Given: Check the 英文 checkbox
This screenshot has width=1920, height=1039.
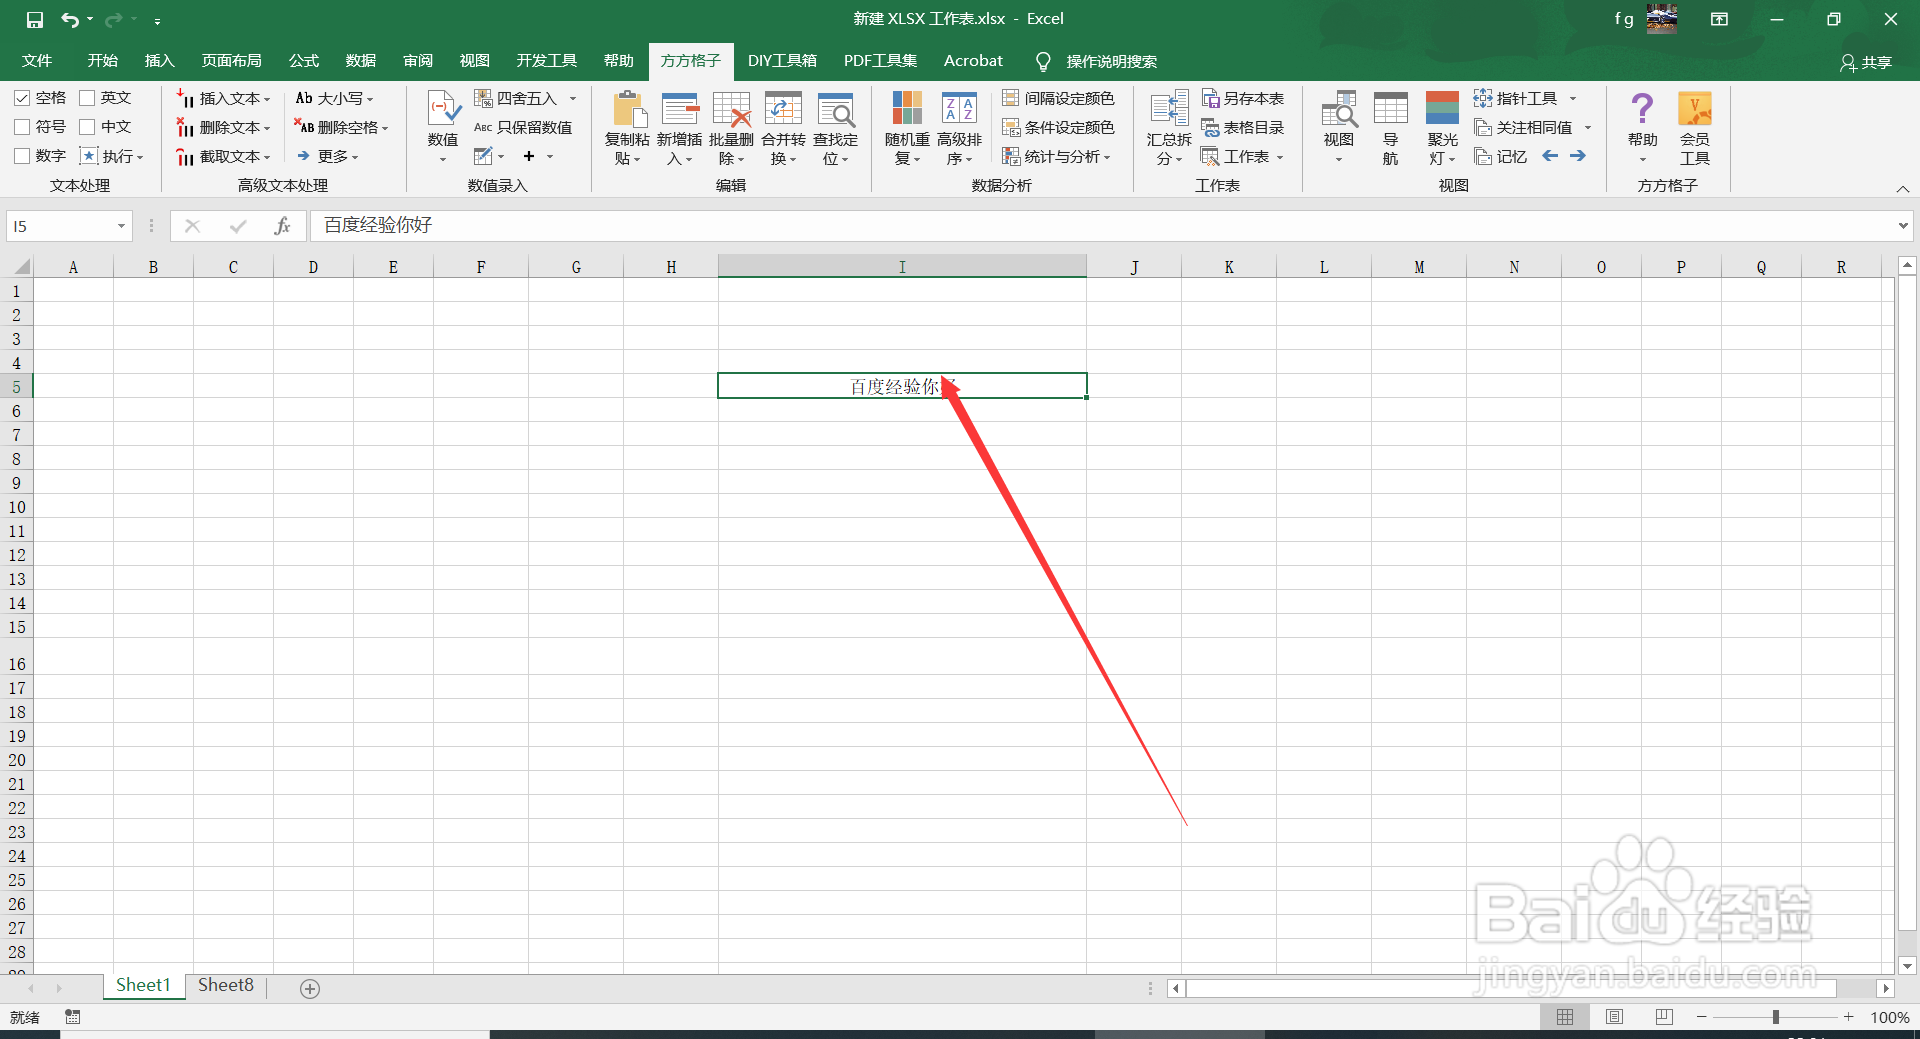Looking at the screenshot, I should [87, 98].
